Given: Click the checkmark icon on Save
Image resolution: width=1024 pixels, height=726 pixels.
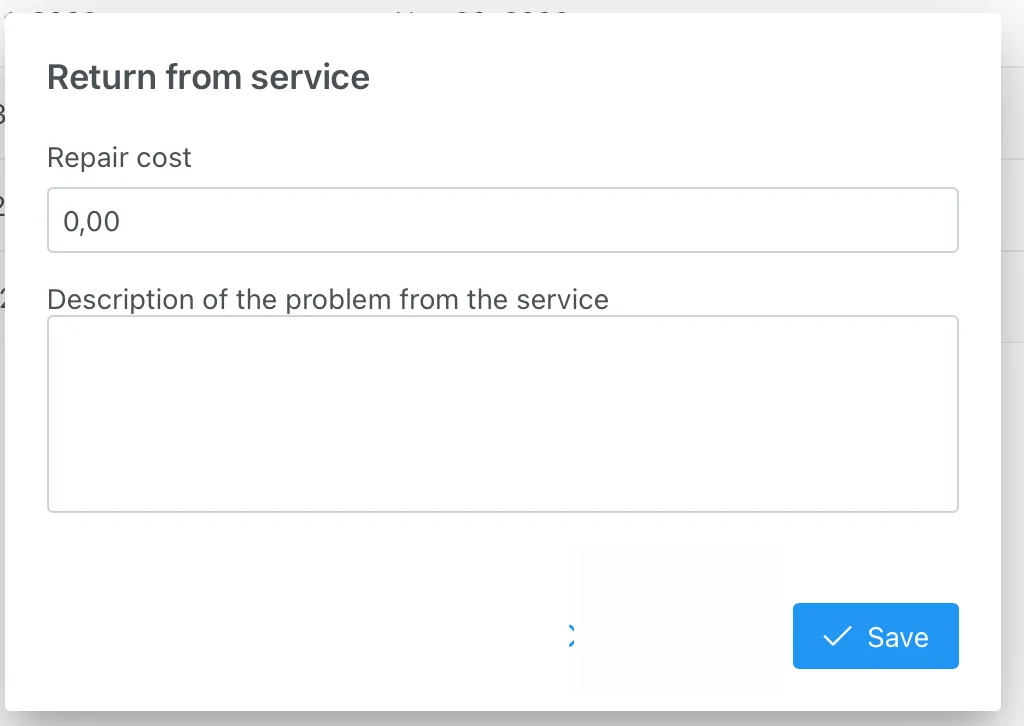Looking at the screenshot, I should pyautogui.click(x=836, y=637).
